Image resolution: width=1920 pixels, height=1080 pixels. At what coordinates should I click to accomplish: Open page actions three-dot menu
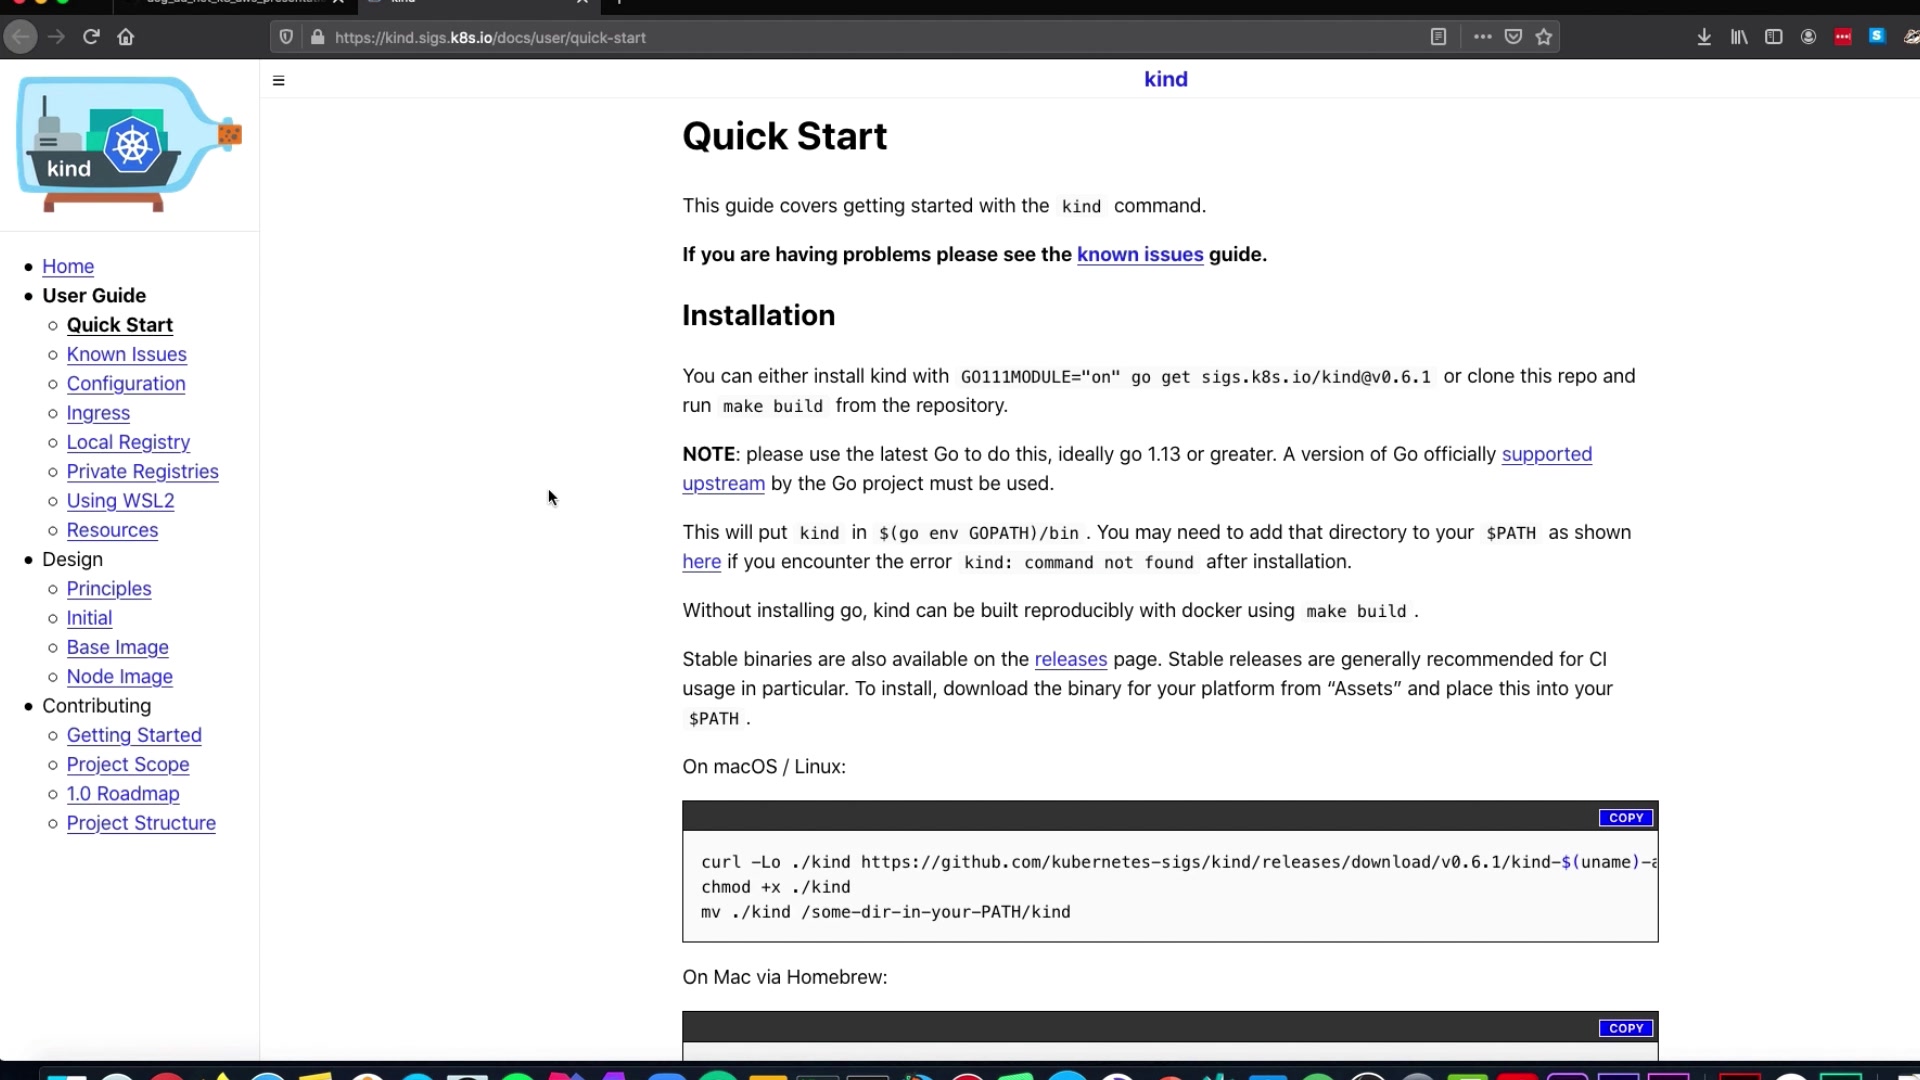tap(1482, 37)
